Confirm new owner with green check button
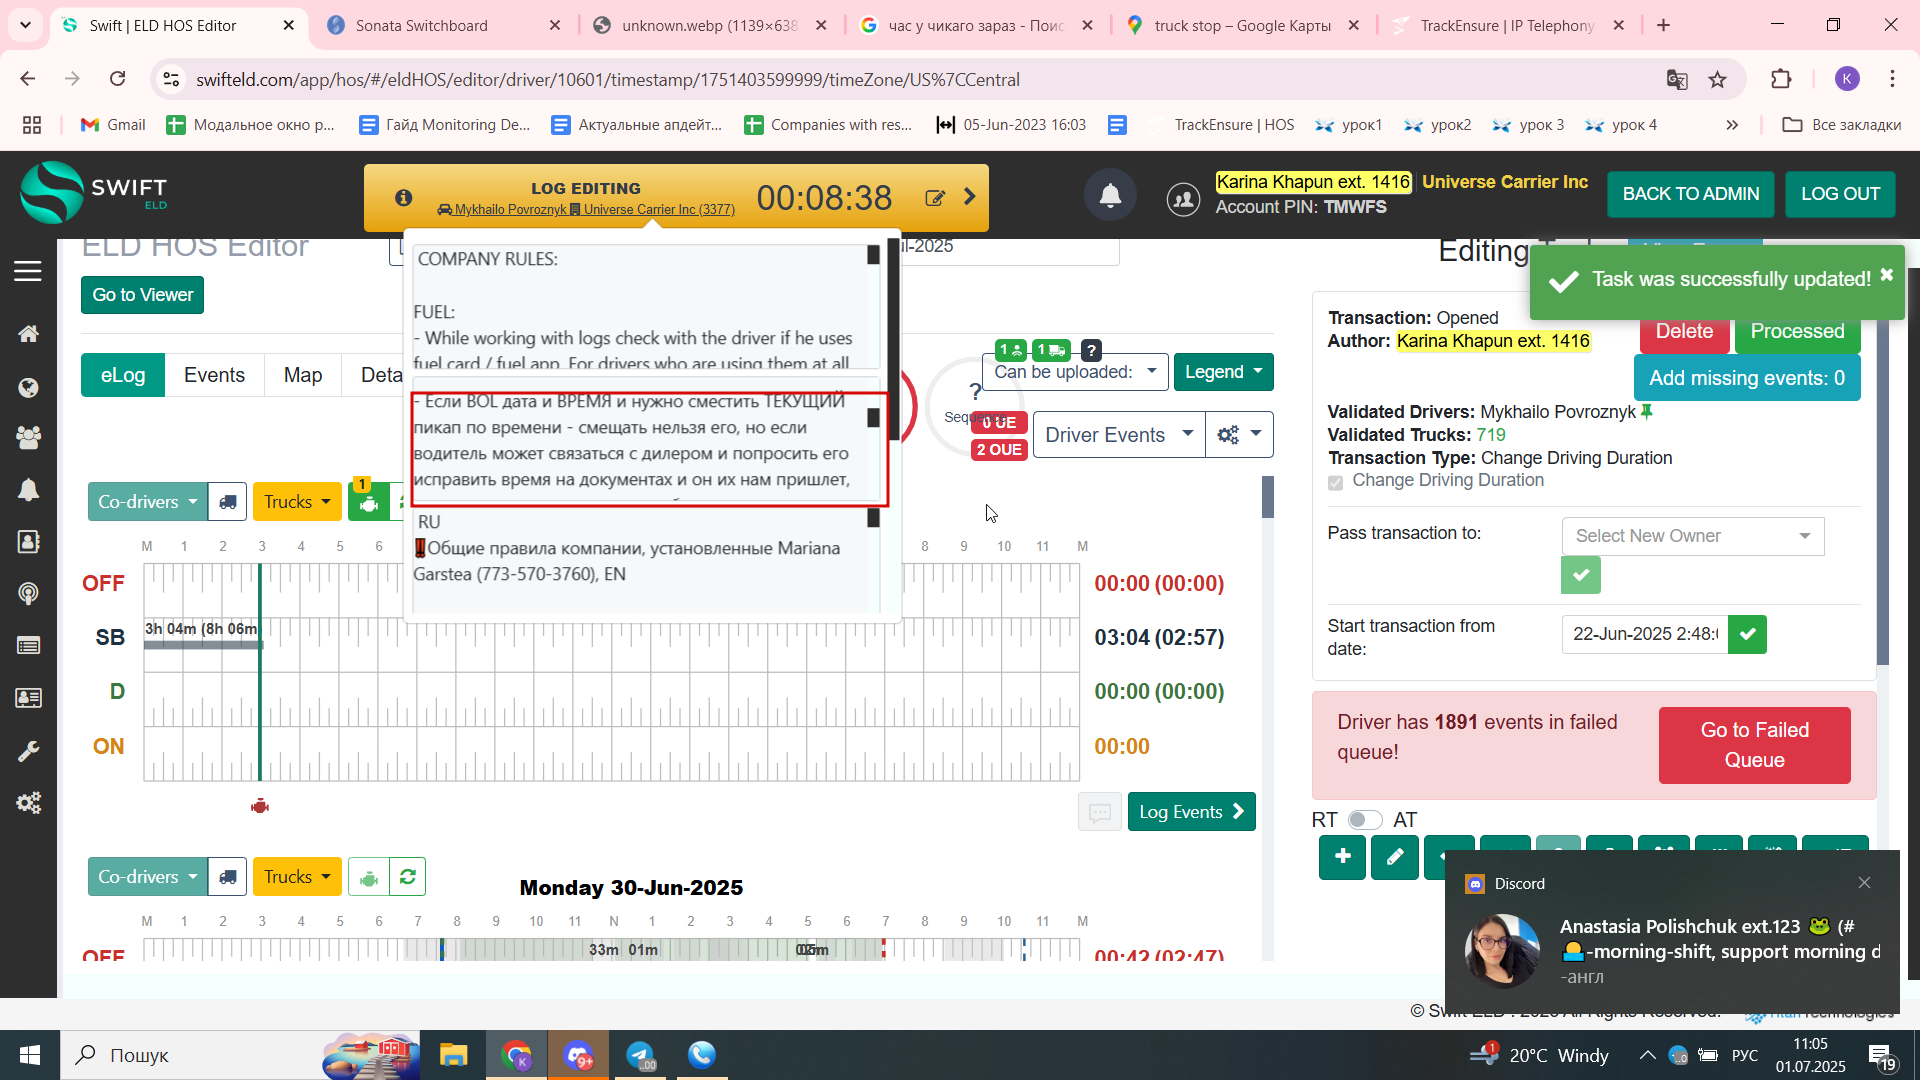This screenshot has width=1920, height=1080. tap(1580, 575)
